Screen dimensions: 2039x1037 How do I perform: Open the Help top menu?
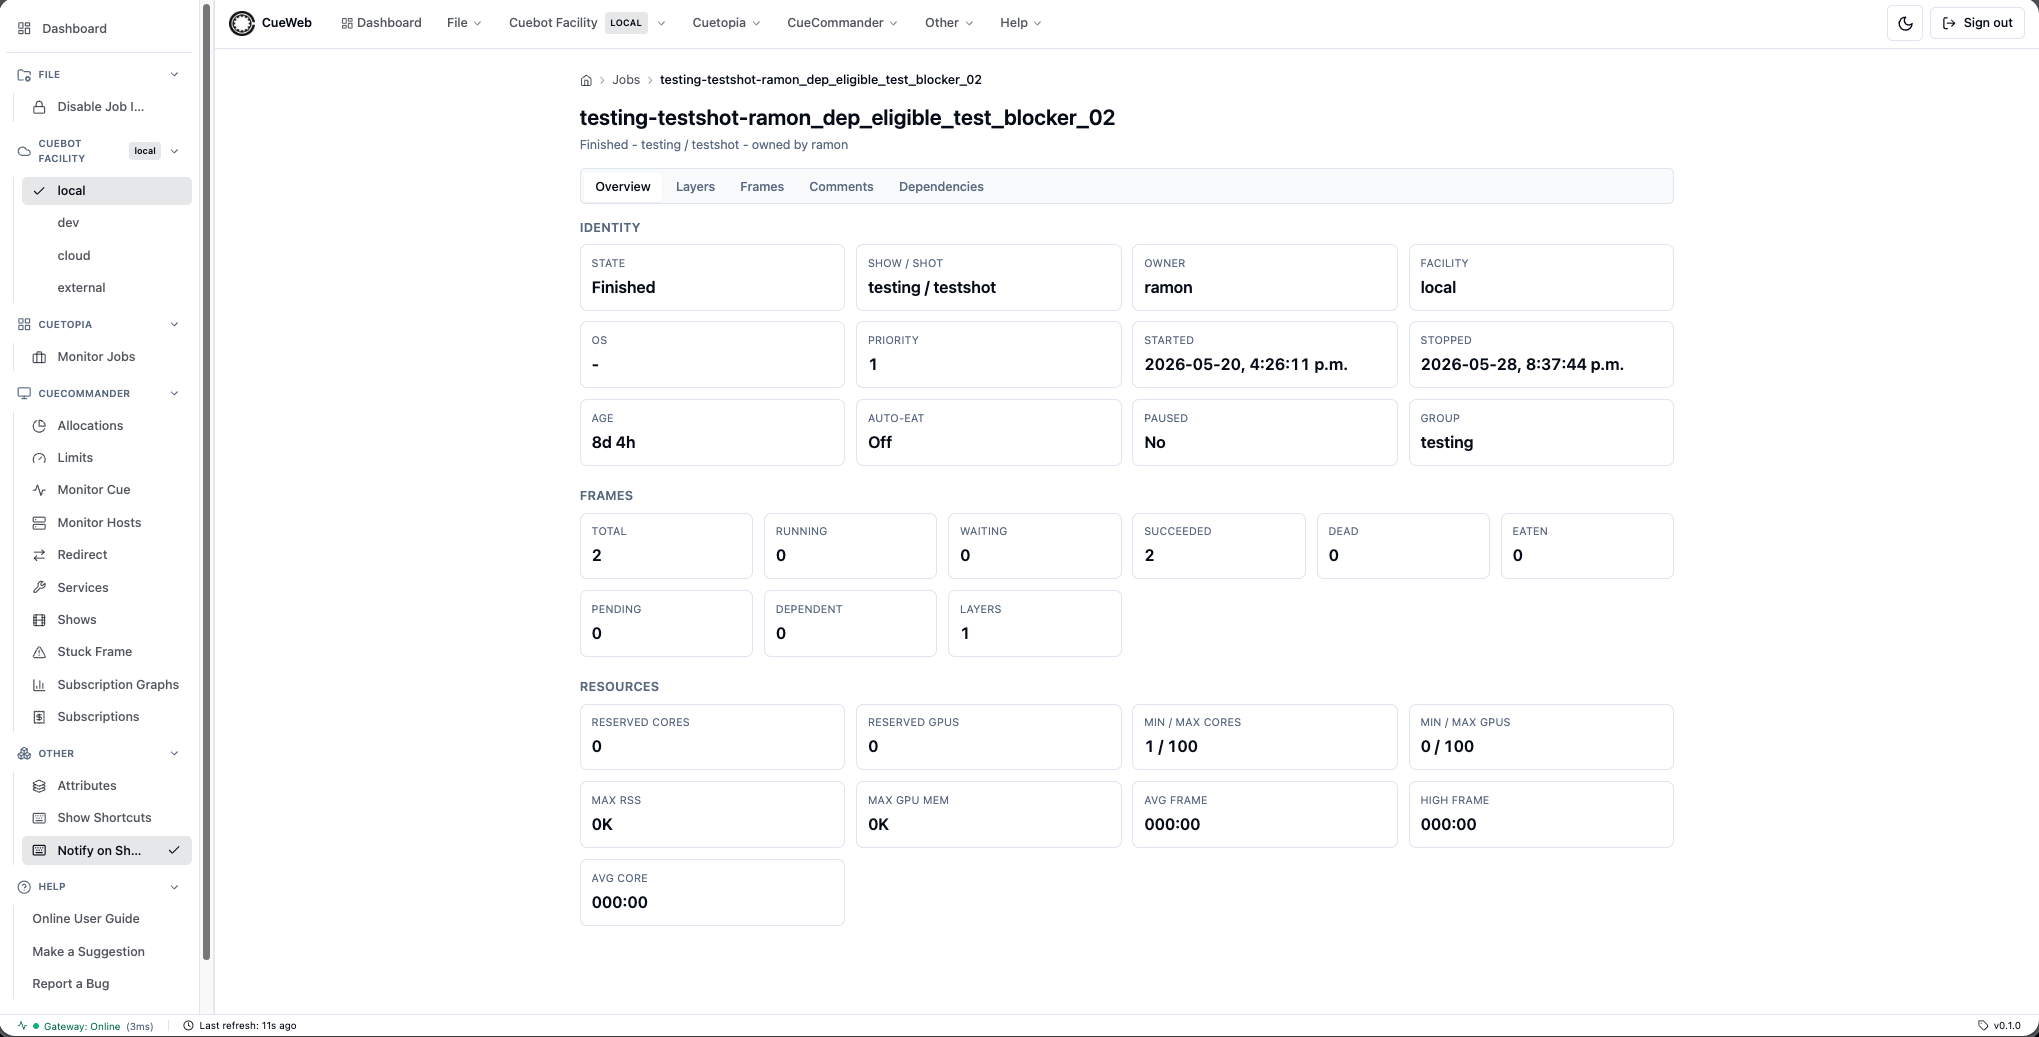coord(1020,23)
